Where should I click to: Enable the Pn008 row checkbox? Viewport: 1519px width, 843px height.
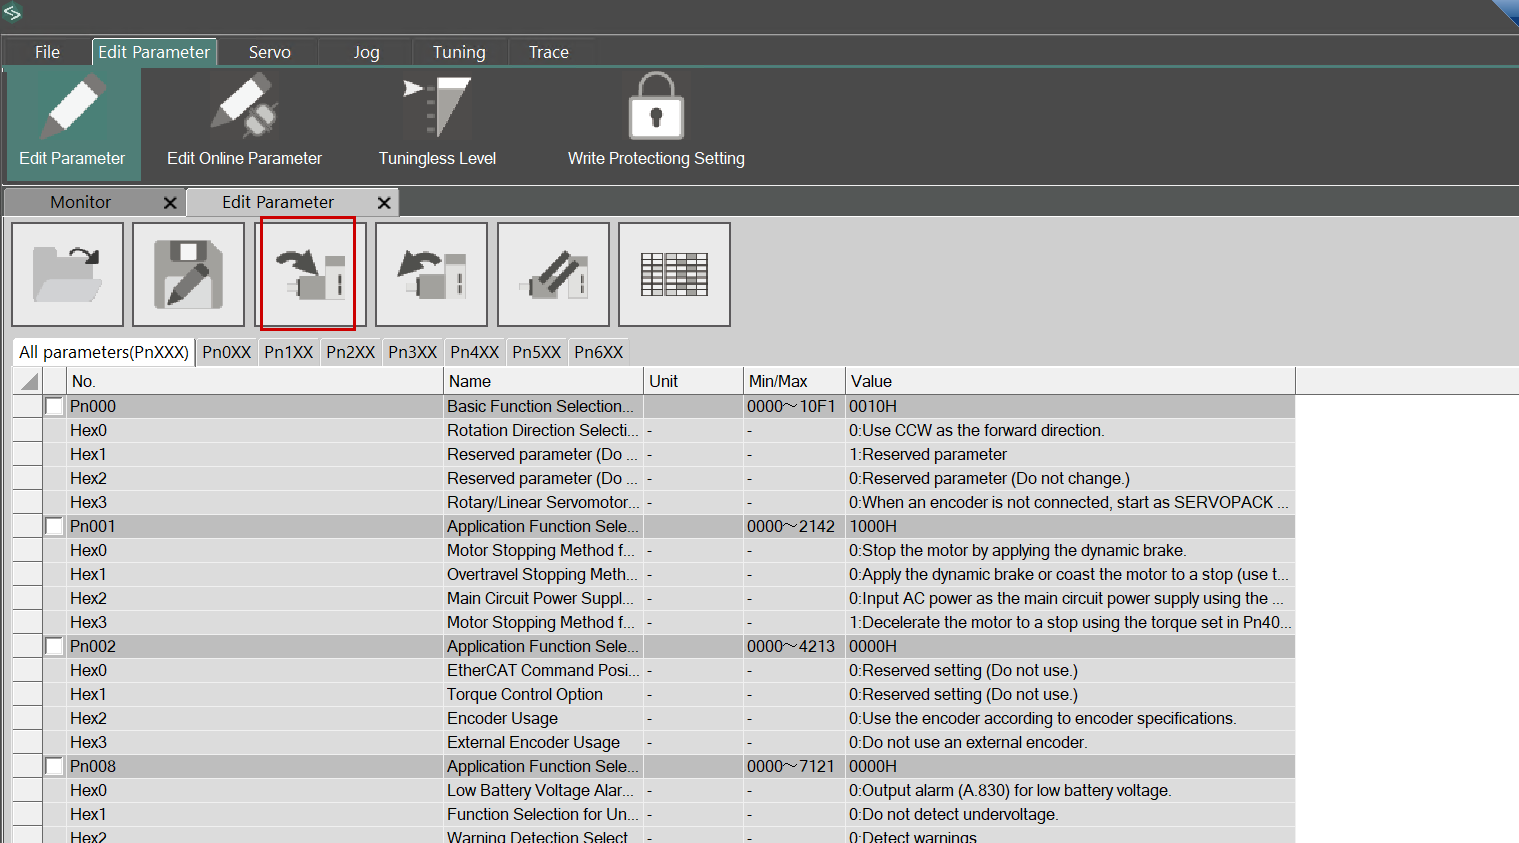click(x=54, y=767)
